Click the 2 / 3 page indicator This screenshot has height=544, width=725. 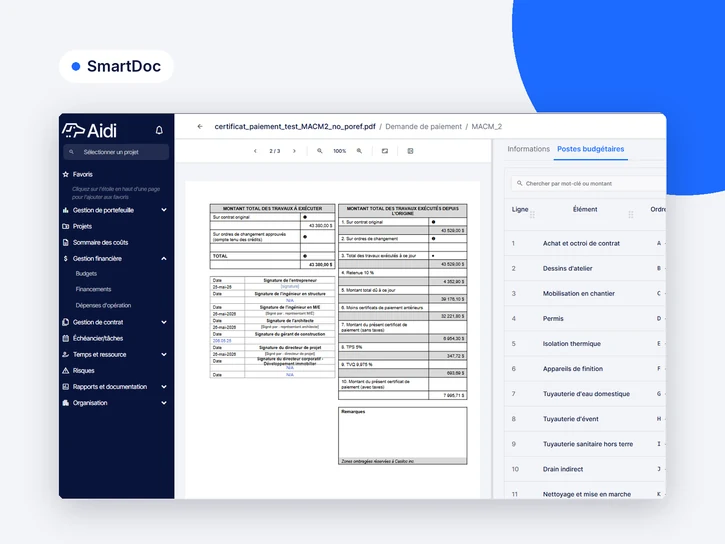click(275, 151)
